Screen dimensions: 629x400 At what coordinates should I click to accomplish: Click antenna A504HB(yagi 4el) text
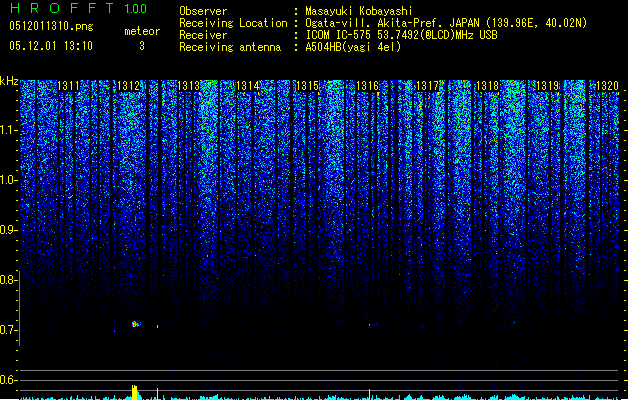coord(353,47)
